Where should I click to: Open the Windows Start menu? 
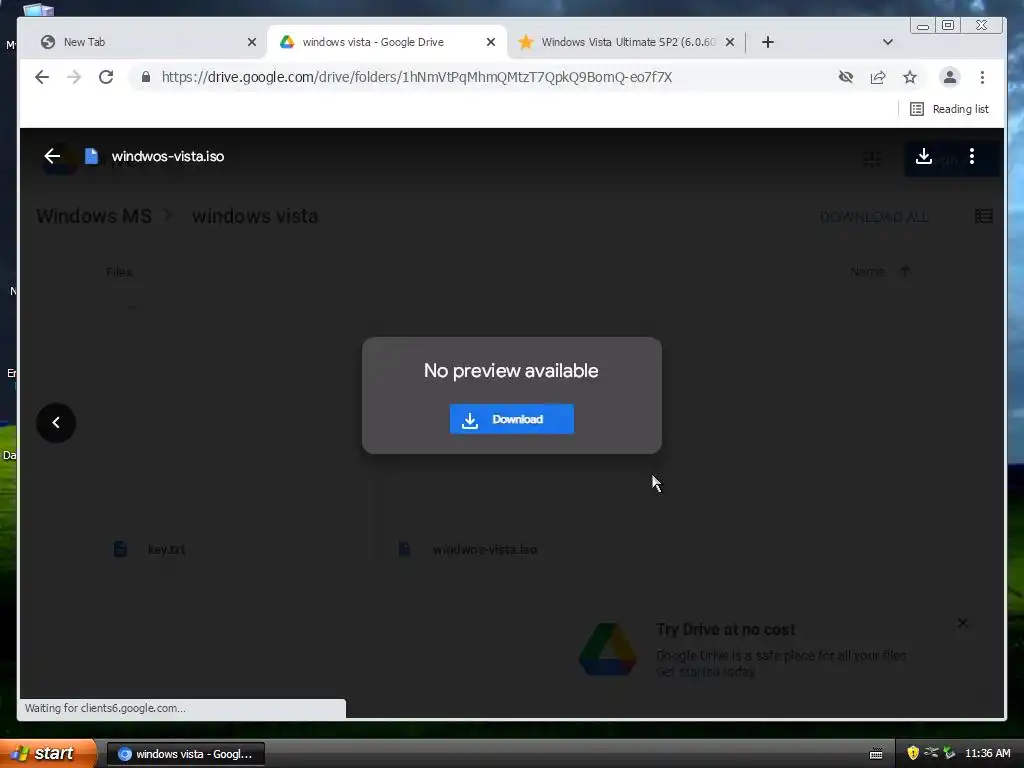[47, 753]
